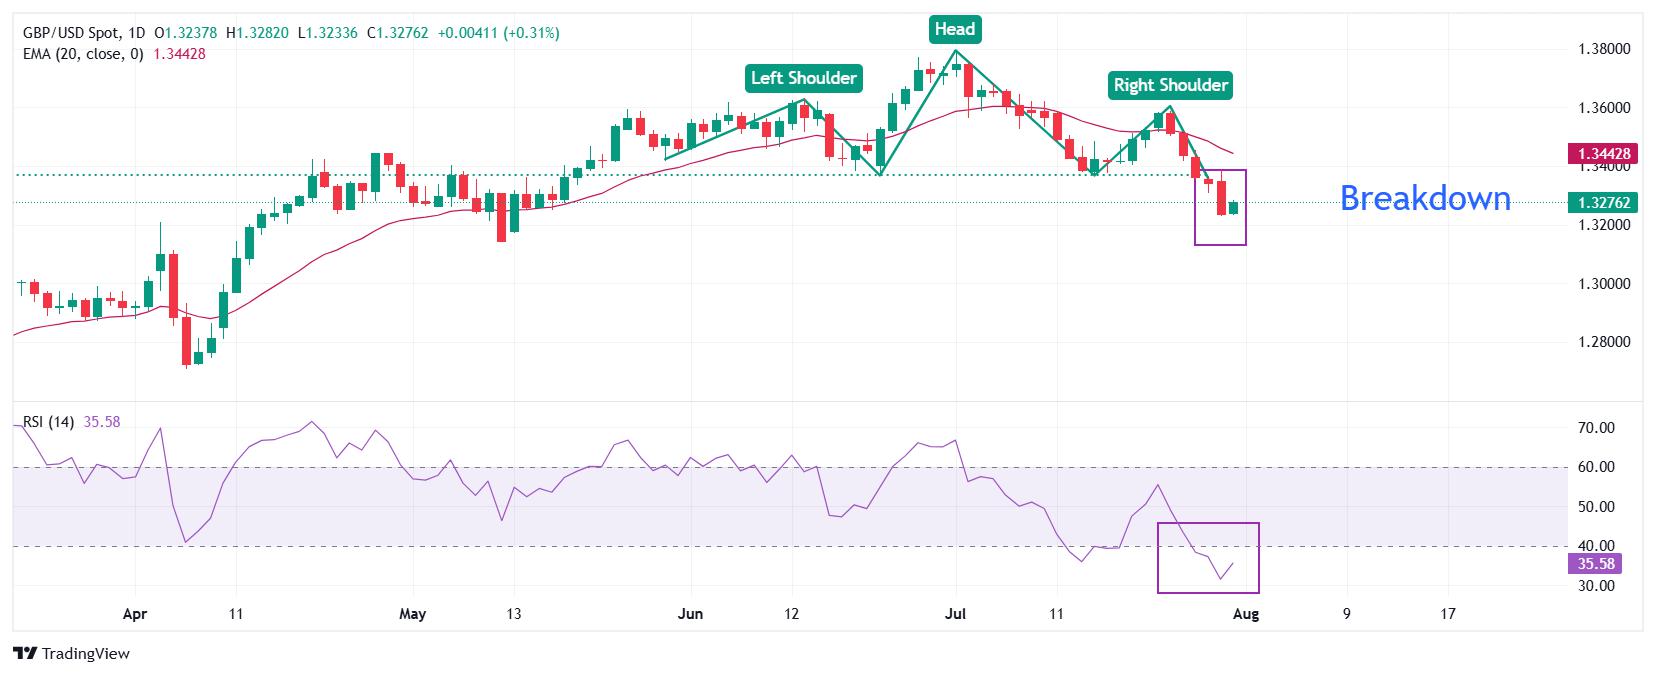Click the Apr date on time axis
1656x675 pixels.
(134, 614)
